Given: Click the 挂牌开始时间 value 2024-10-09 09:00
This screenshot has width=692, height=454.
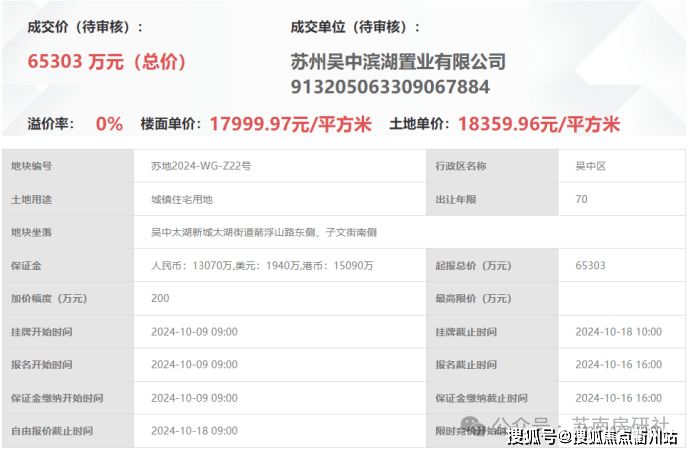Looking at the screenshot, I should tap(195, 332).
